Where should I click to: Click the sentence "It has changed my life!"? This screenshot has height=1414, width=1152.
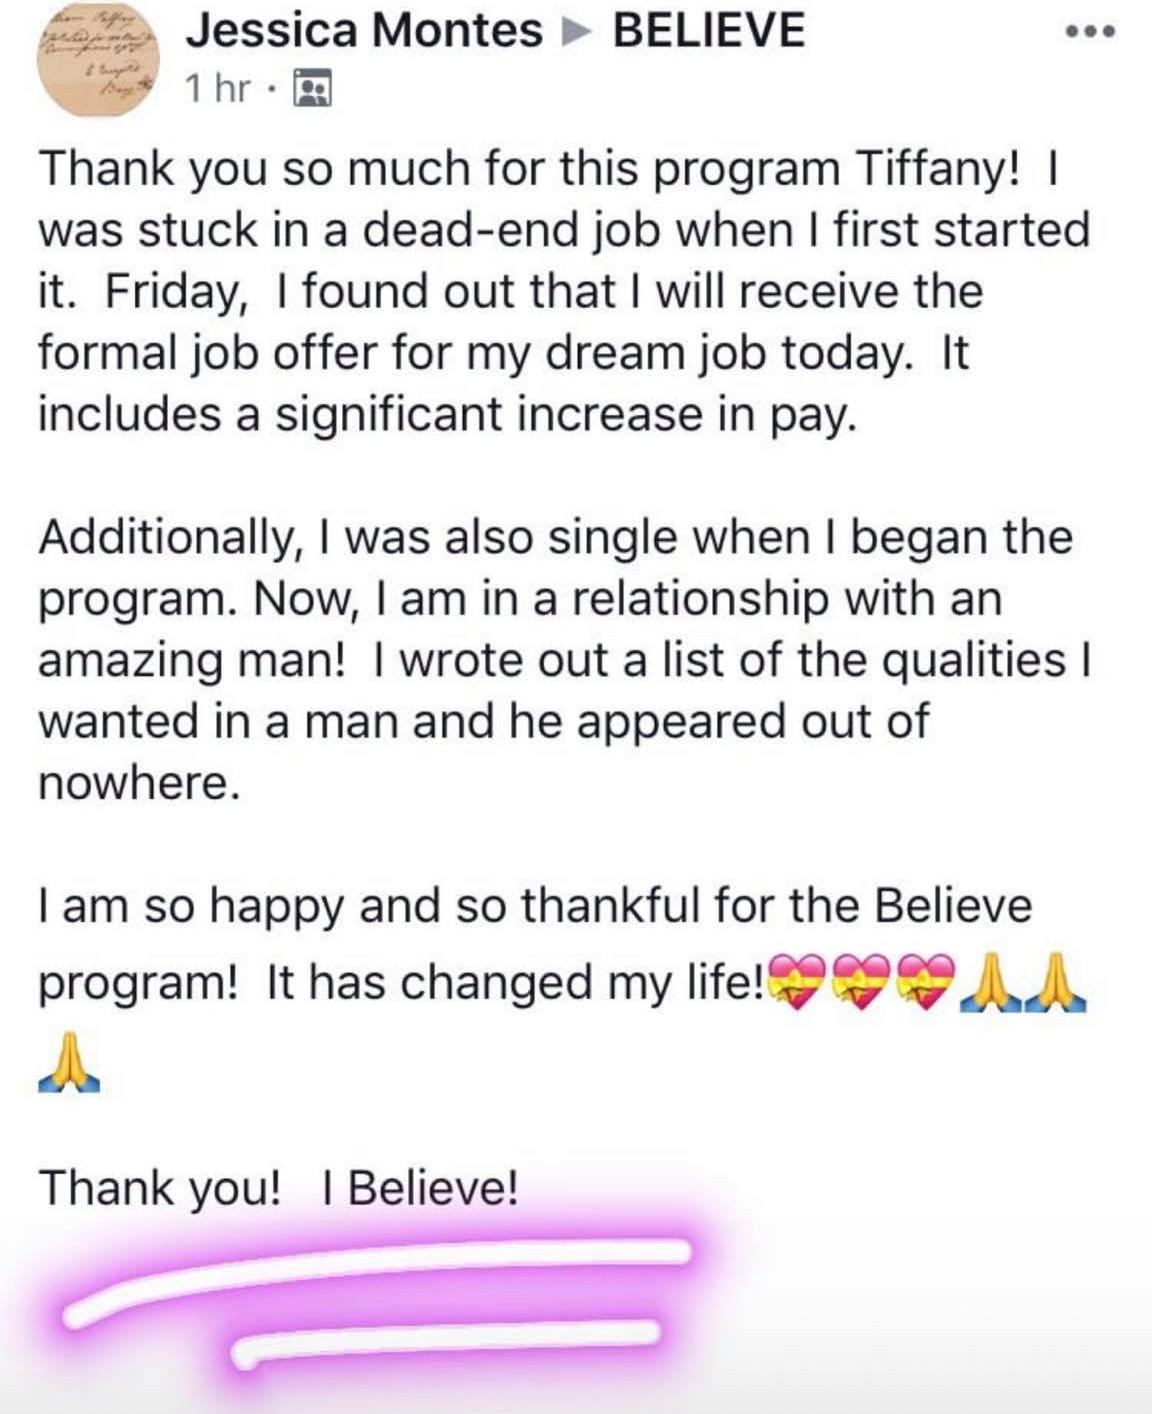pos(514,983)
